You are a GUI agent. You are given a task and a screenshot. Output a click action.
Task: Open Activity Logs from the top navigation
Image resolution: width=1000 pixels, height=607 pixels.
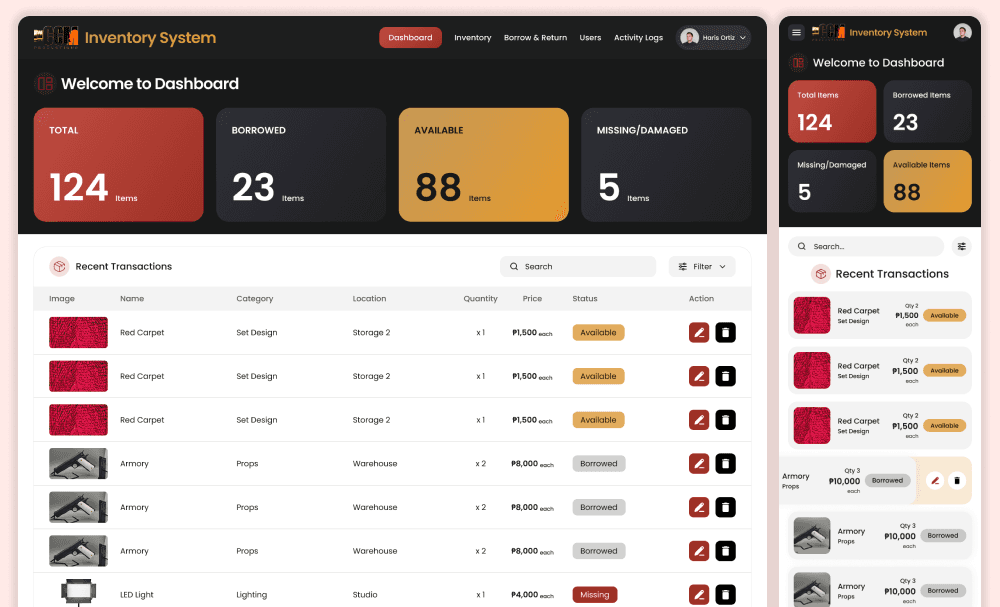(x=638, y=38)
